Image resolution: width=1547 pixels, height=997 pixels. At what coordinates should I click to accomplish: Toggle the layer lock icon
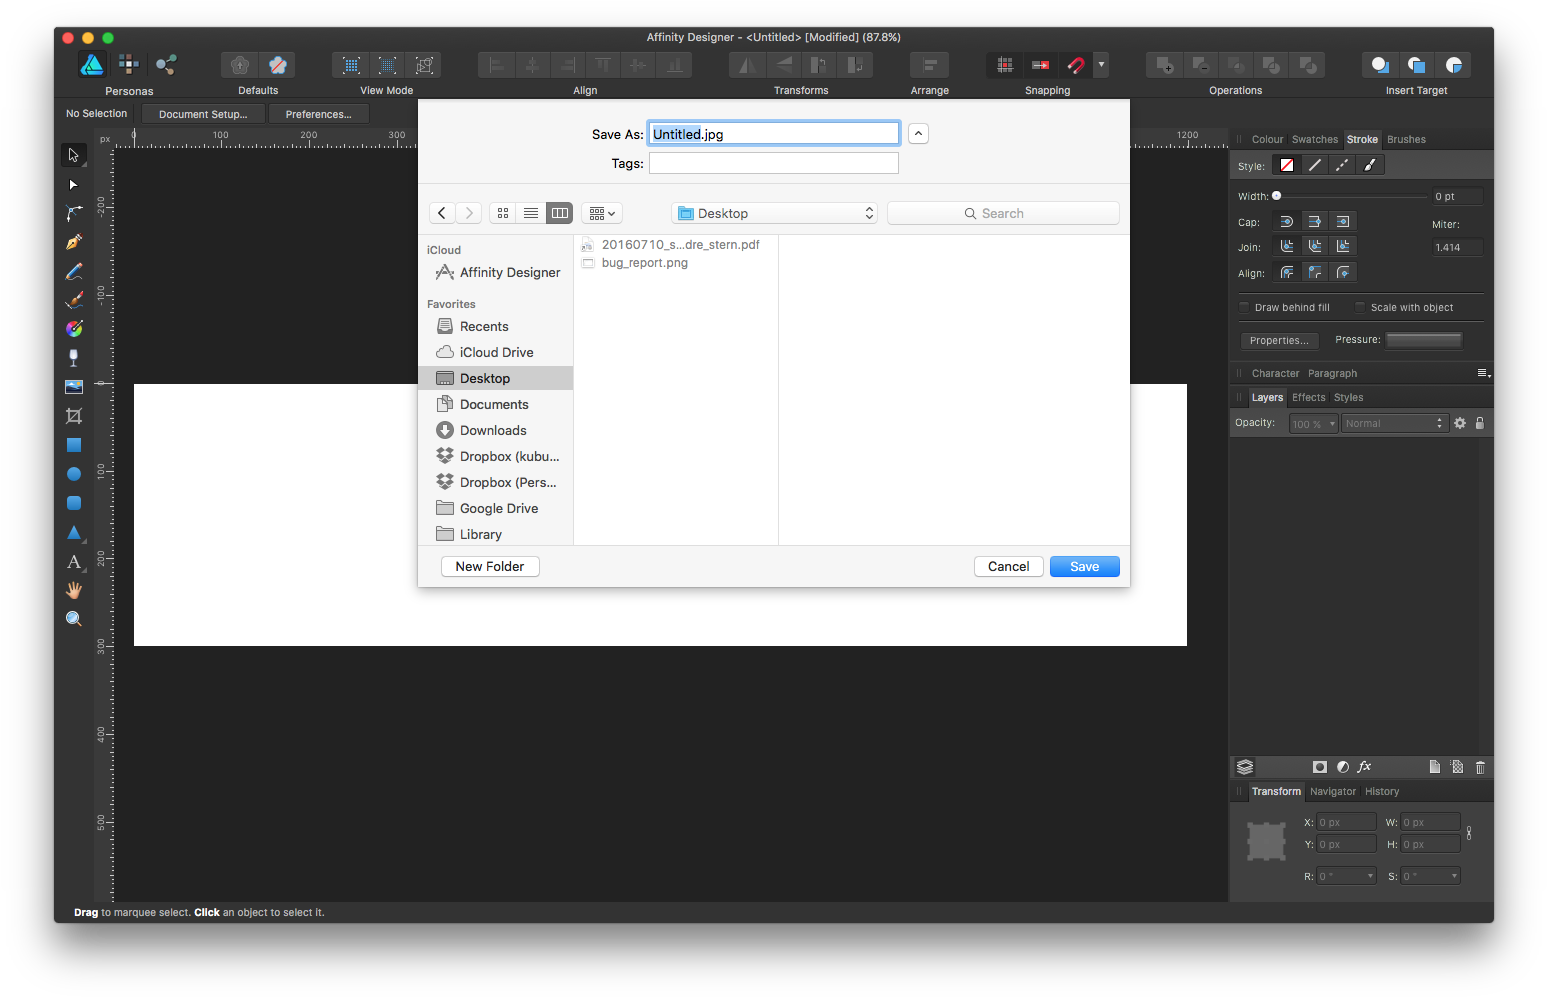coord(1480,423)
